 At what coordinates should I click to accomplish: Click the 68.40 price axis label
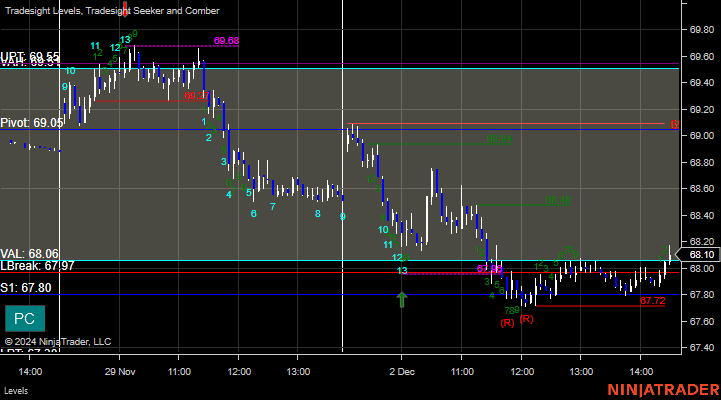(702, 215)
